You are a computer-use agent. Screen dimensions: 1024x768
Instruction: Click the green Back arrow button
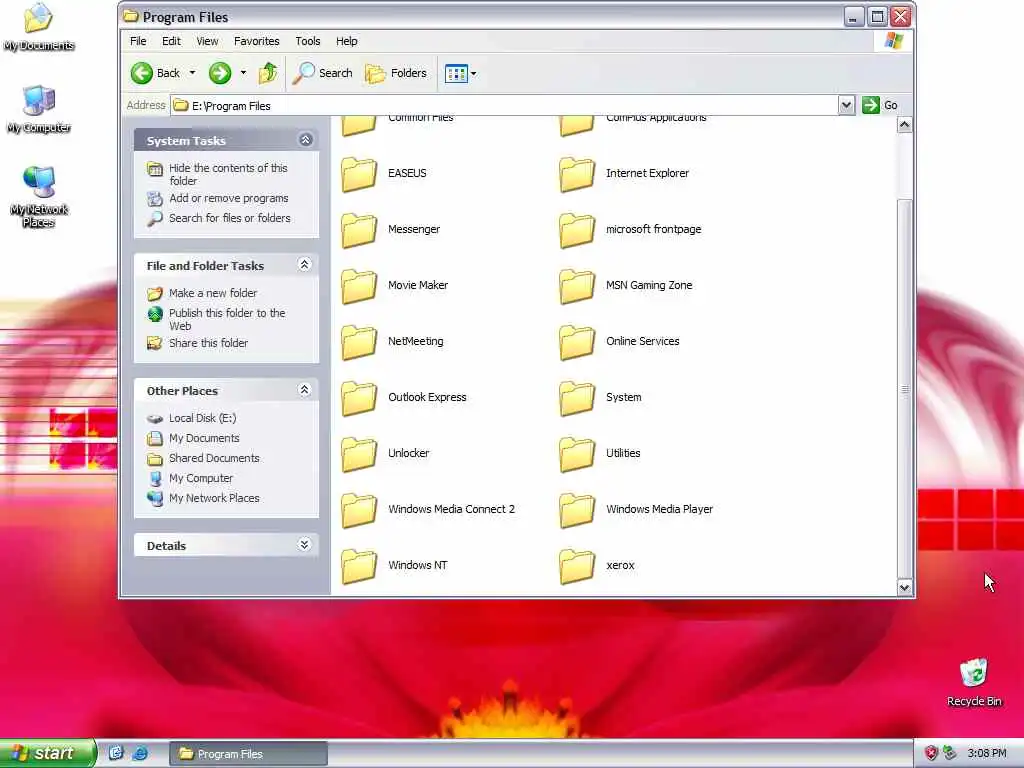point(142,73)
